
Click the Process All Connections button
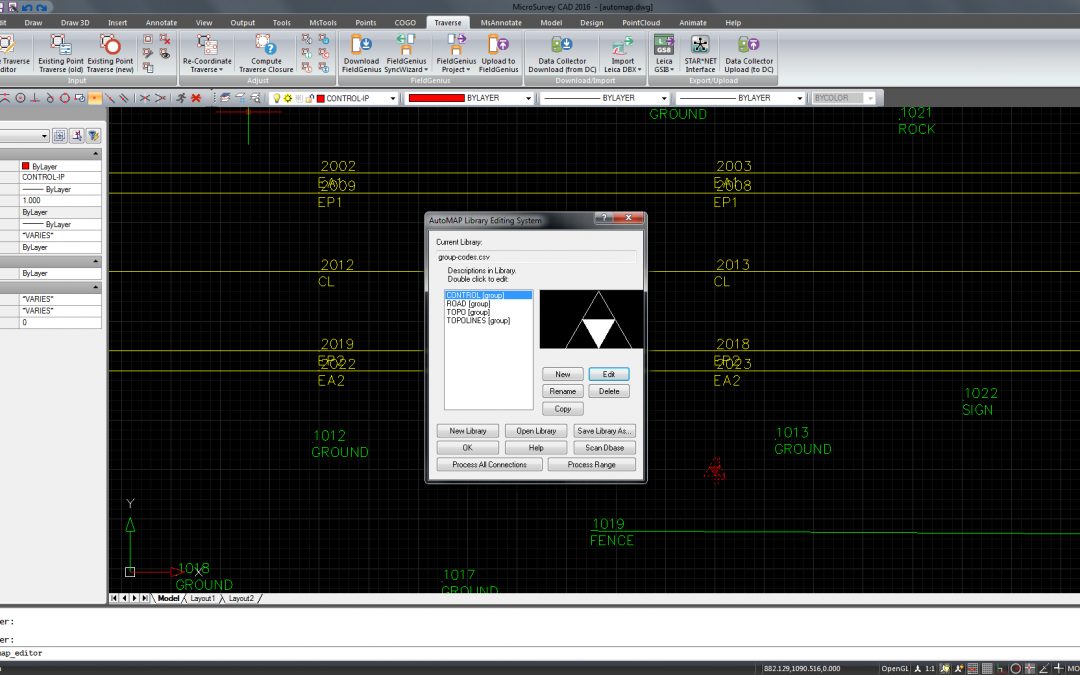[x=490, y=465]
